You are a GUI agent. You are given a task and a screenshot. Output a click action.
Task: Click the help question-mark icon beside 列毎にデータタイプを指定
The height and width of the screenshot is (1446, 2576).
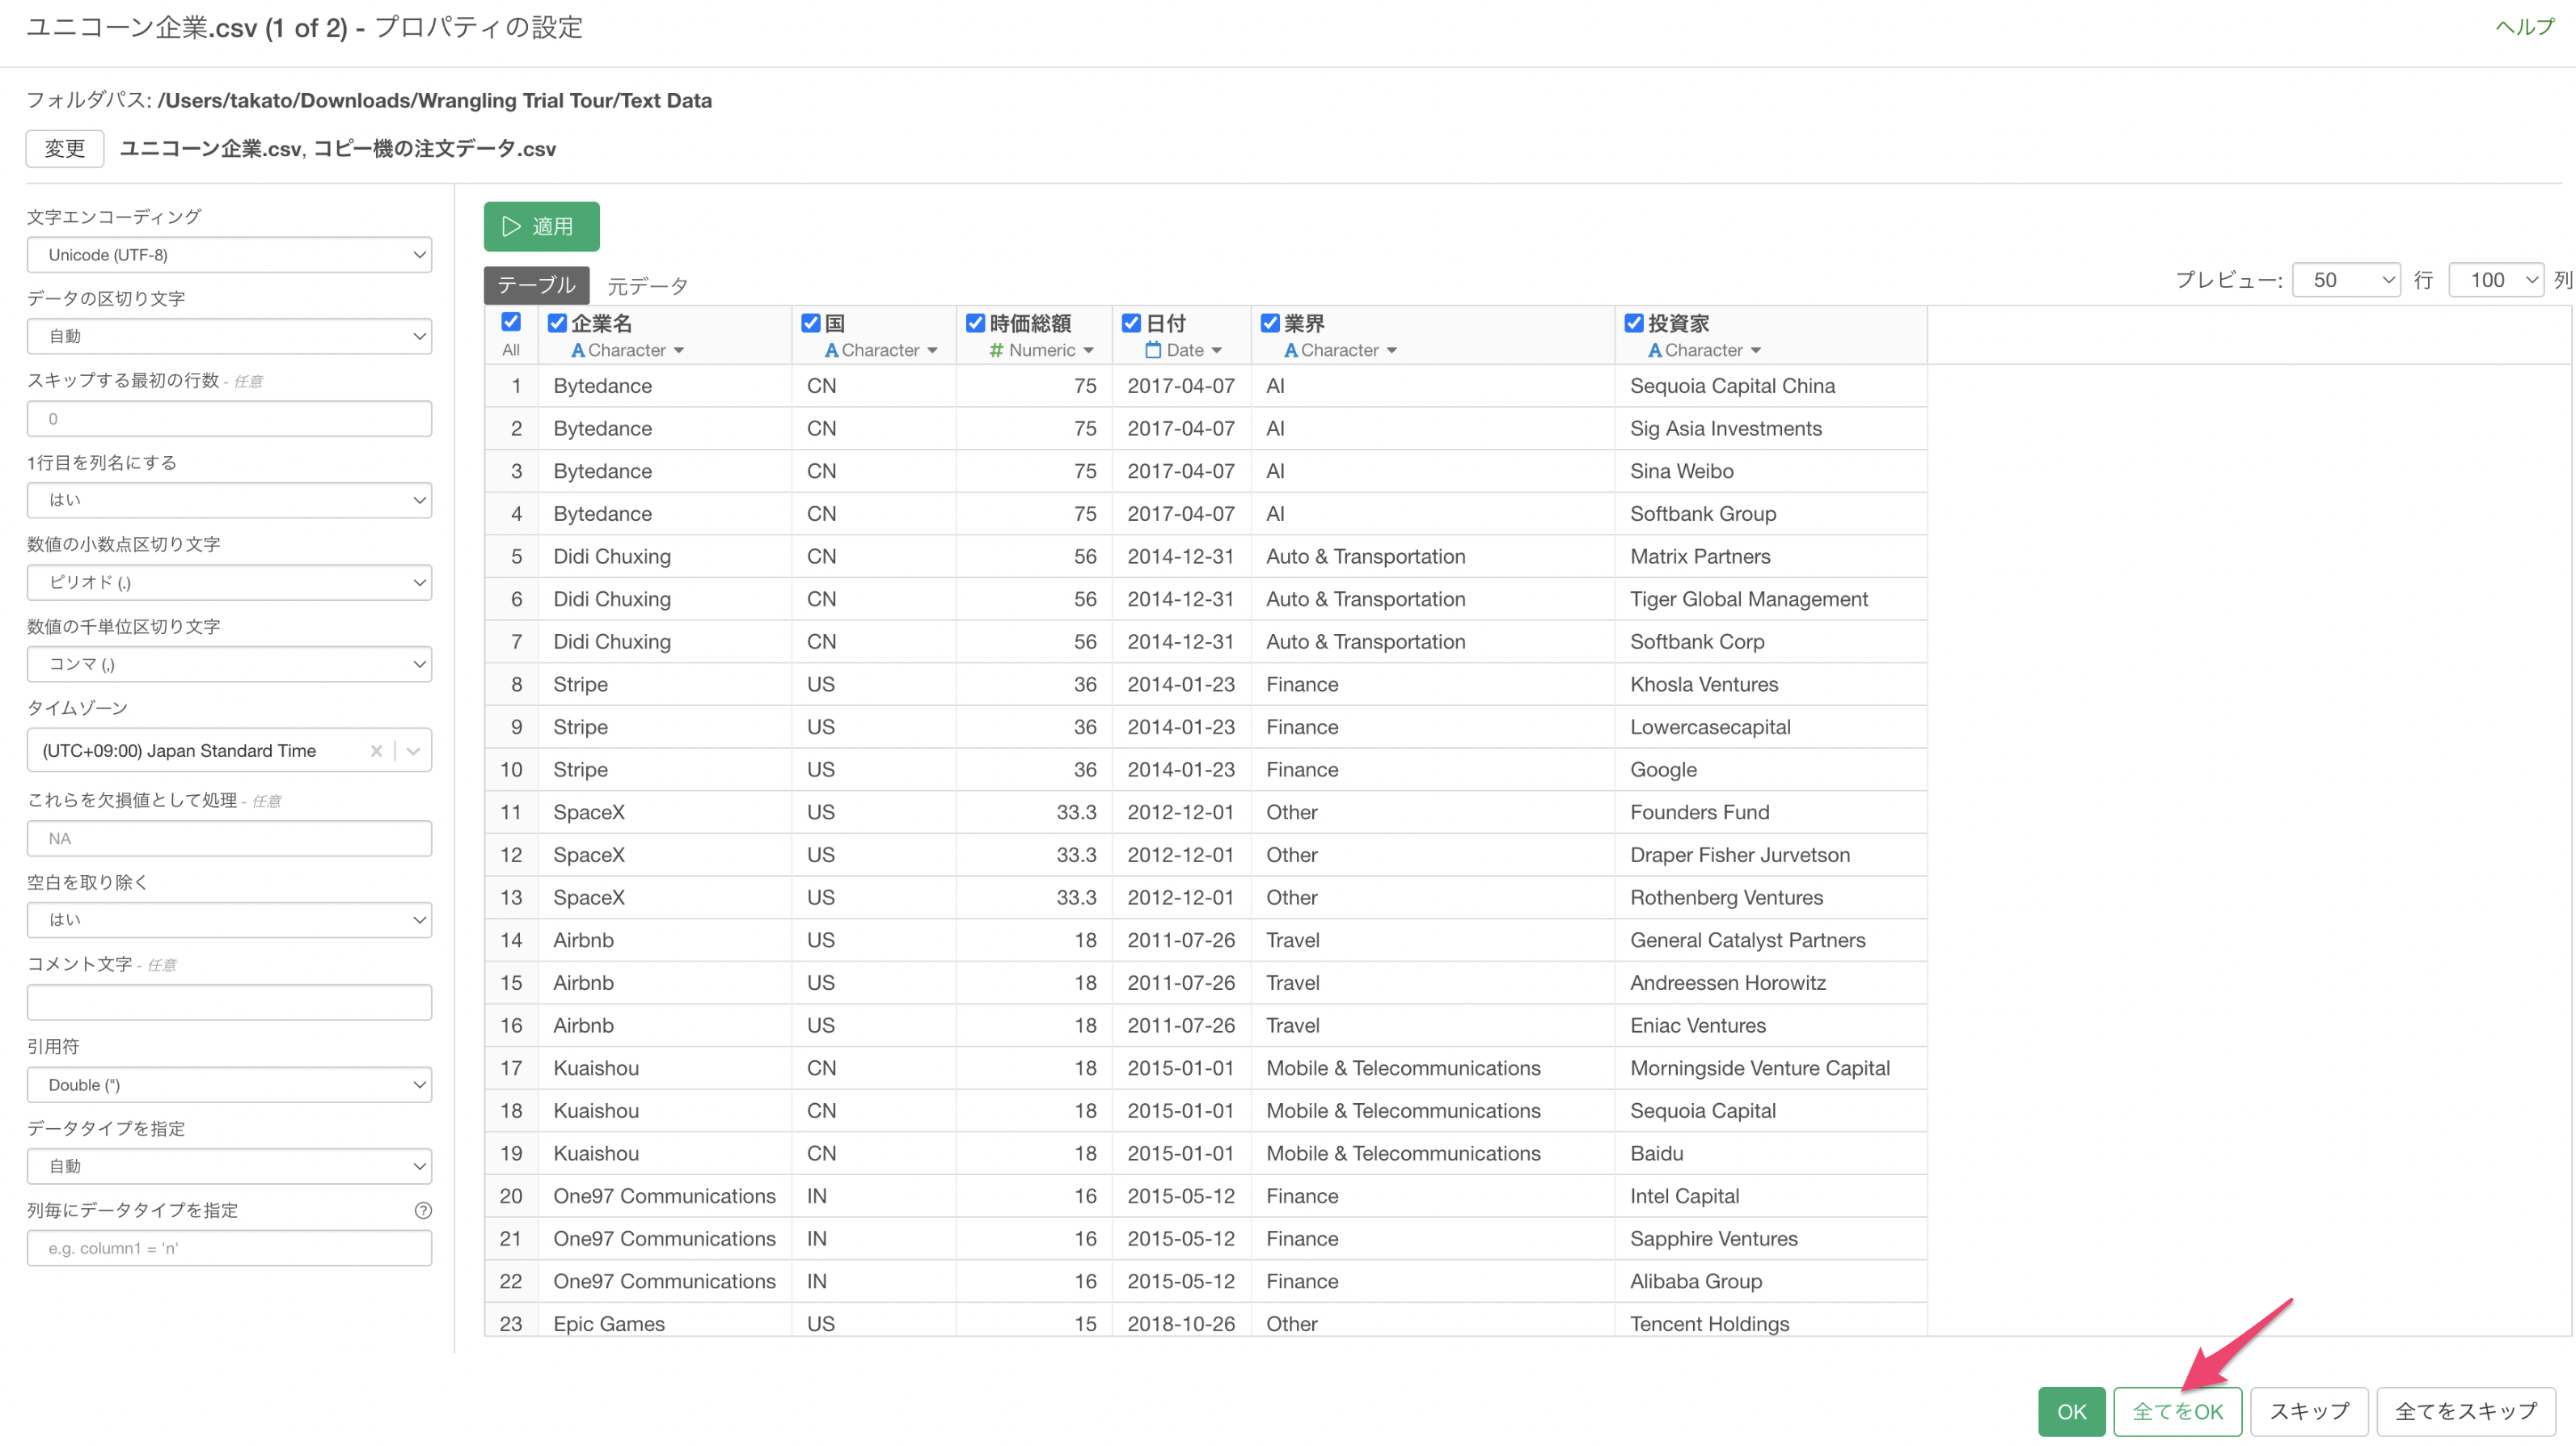pyautogui.click(x=423, y=1210)
